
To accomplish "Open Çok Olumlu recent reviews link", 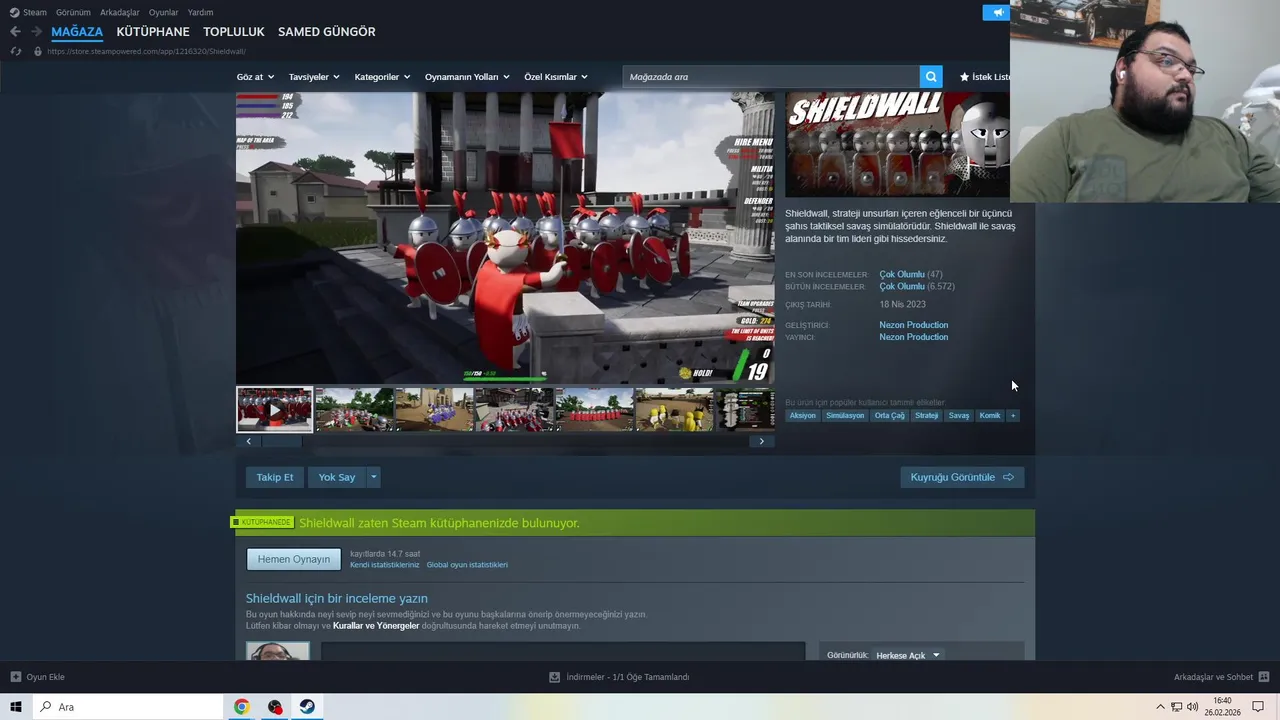I will pos(902,274).
